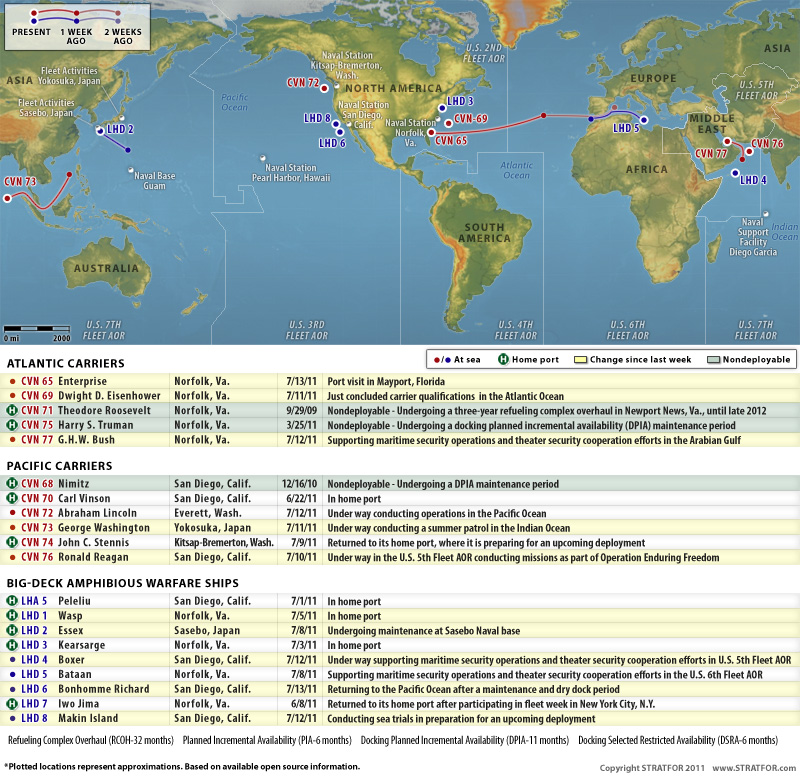Select the CVN-69 red marker off Norfolk

448,123
